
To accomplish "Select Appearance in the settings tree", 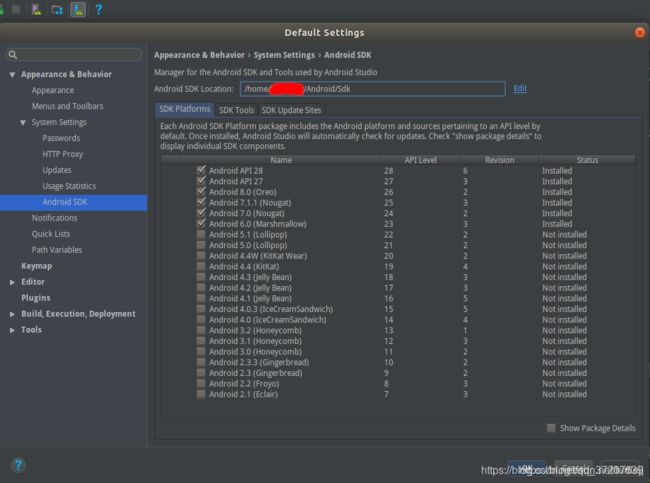I will tap(53, 90).
